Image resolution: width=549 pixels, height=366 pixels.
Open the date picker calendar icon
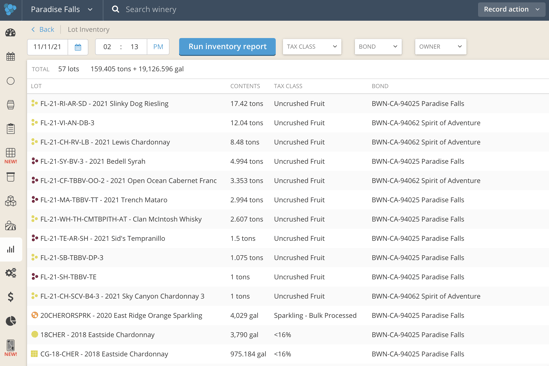(x=78, y=47)
